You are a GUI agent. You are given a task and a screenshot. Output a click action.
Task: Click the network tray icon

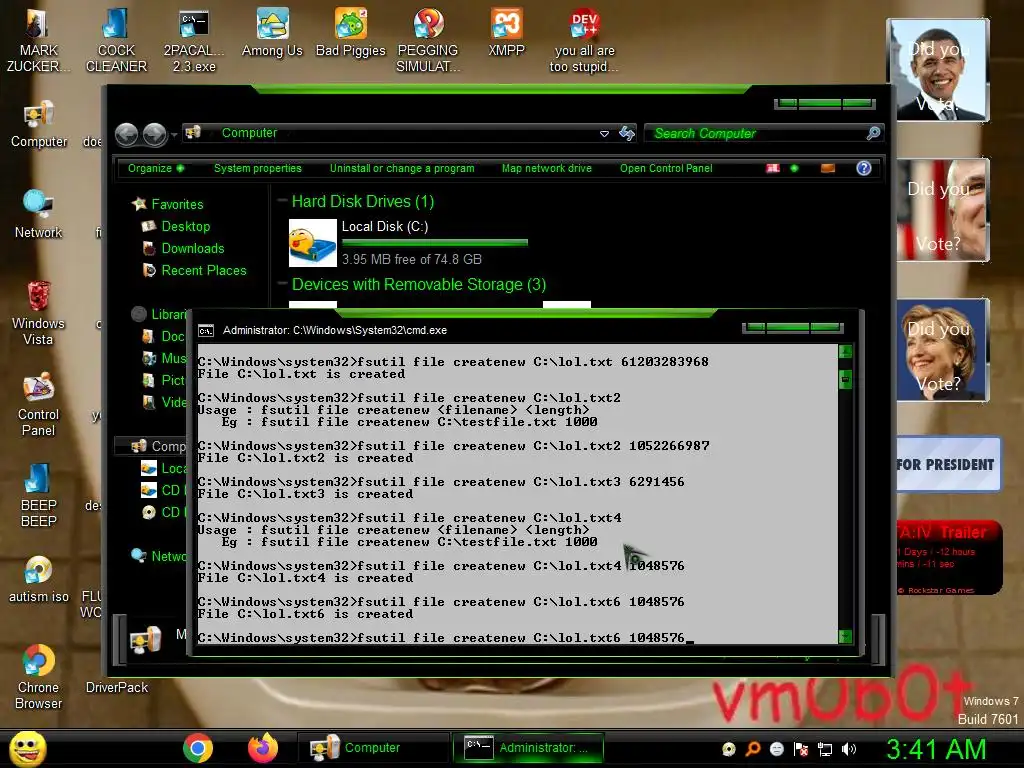(x=825, y=749)
